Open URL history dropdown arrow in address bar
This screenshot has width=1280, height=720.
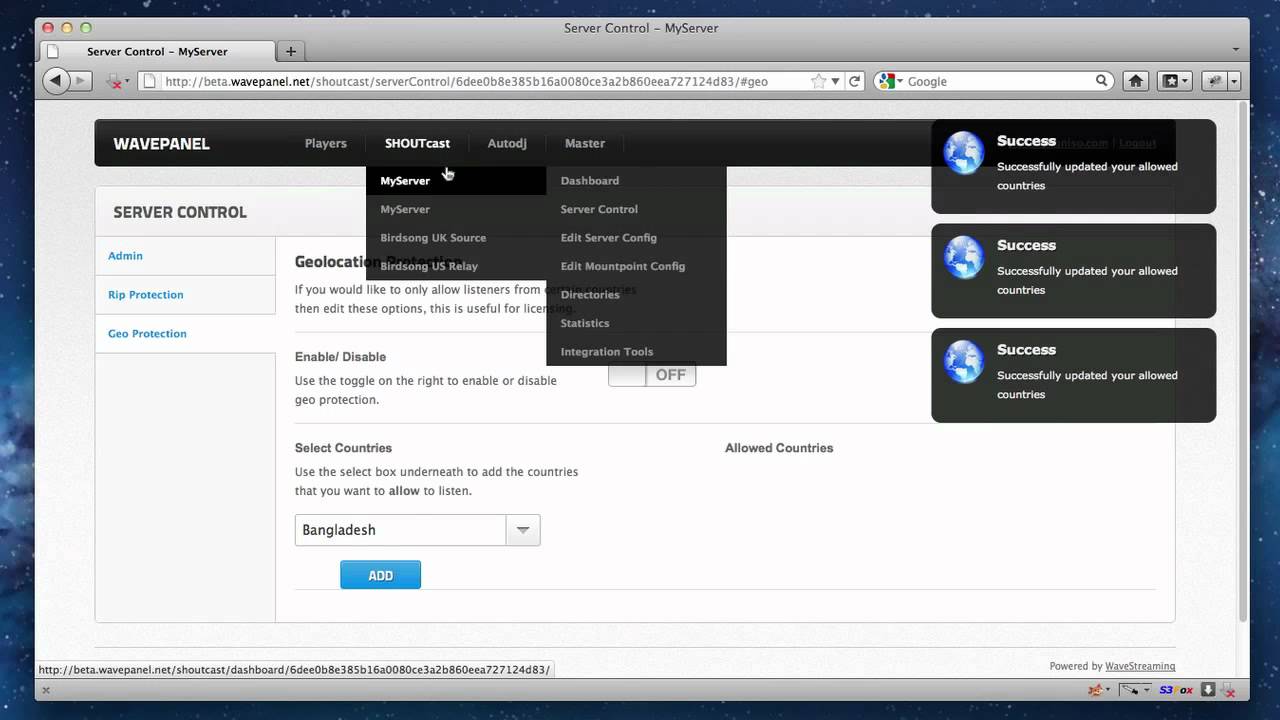pyautogui.click(x=836, y=81)
